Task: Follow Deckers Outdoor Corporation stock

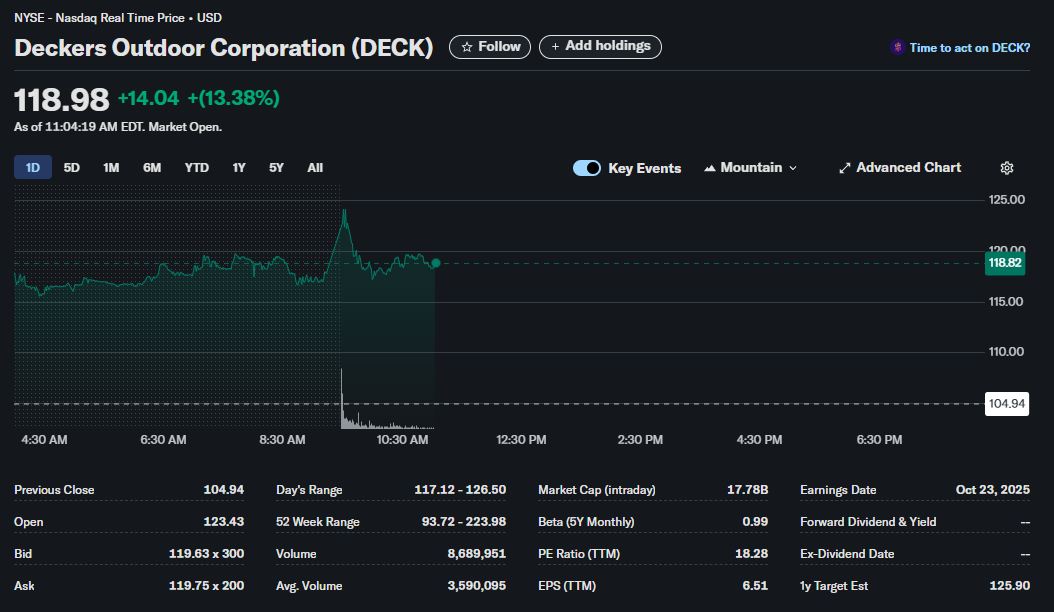Action: click(x=490, y=47)
